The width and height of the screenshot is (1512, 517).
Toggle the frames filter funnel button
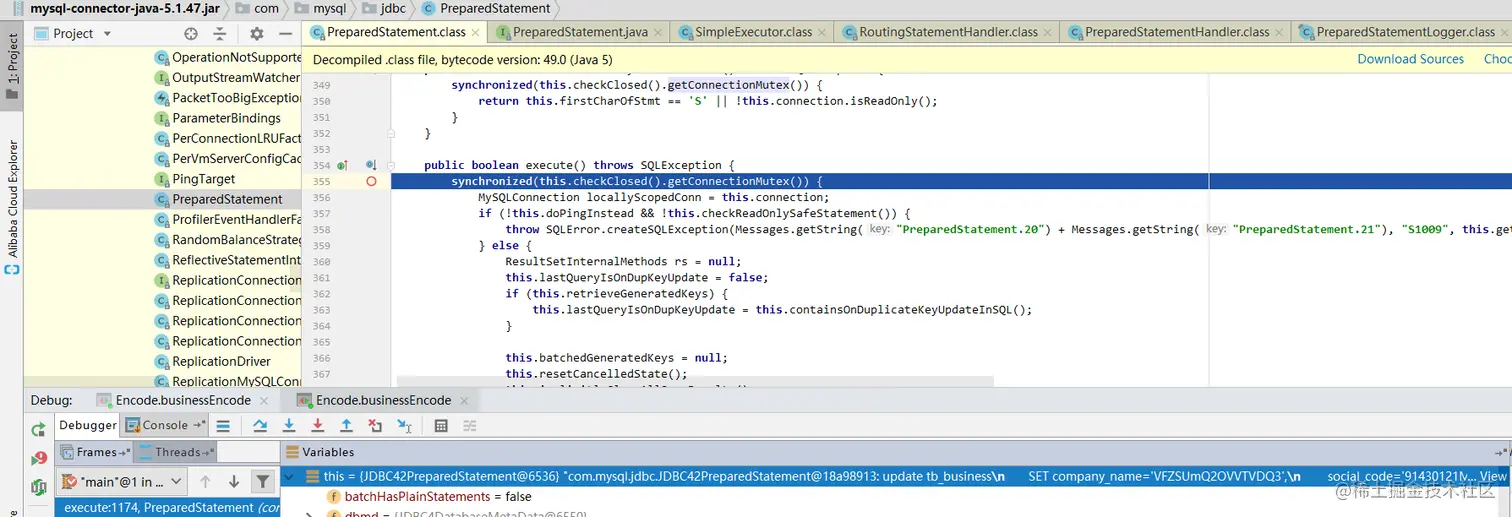tap(263, 481)
